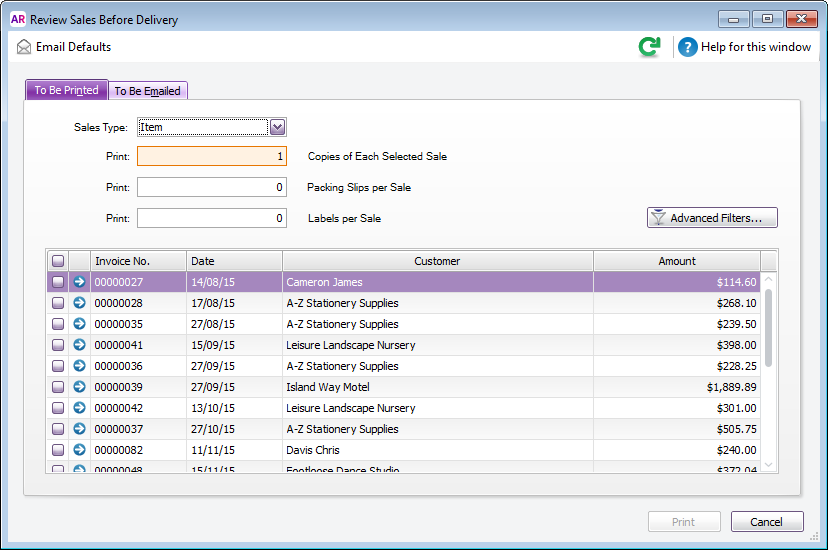This screenshot has width=828, height=550.
Task: Select the To Be Printed tab
Action: click(66, 90)
